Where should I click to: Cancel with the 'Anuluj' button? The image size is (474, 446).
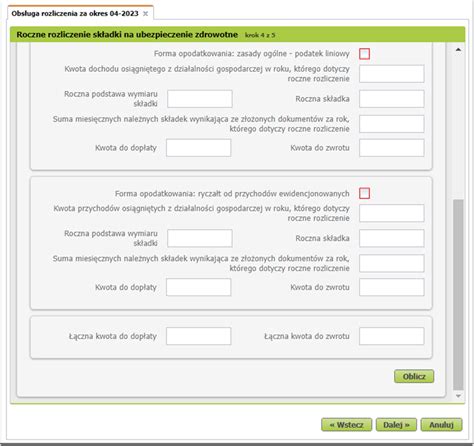pyautogui.click(x=441, y=425)
